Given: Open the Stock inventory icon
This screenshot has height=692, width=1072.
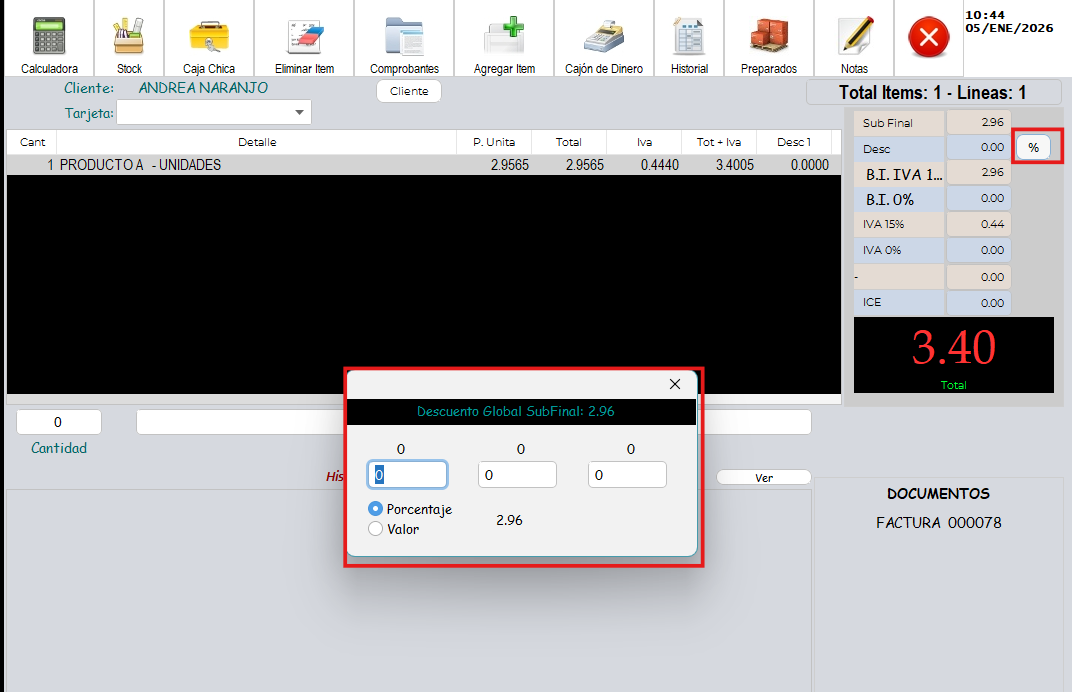Looking at the screenshot, I should click(129, 38).
